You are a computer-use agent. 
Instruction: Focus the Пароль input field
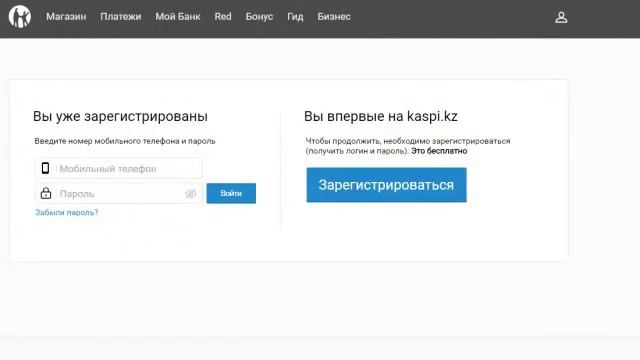(119, 193)
